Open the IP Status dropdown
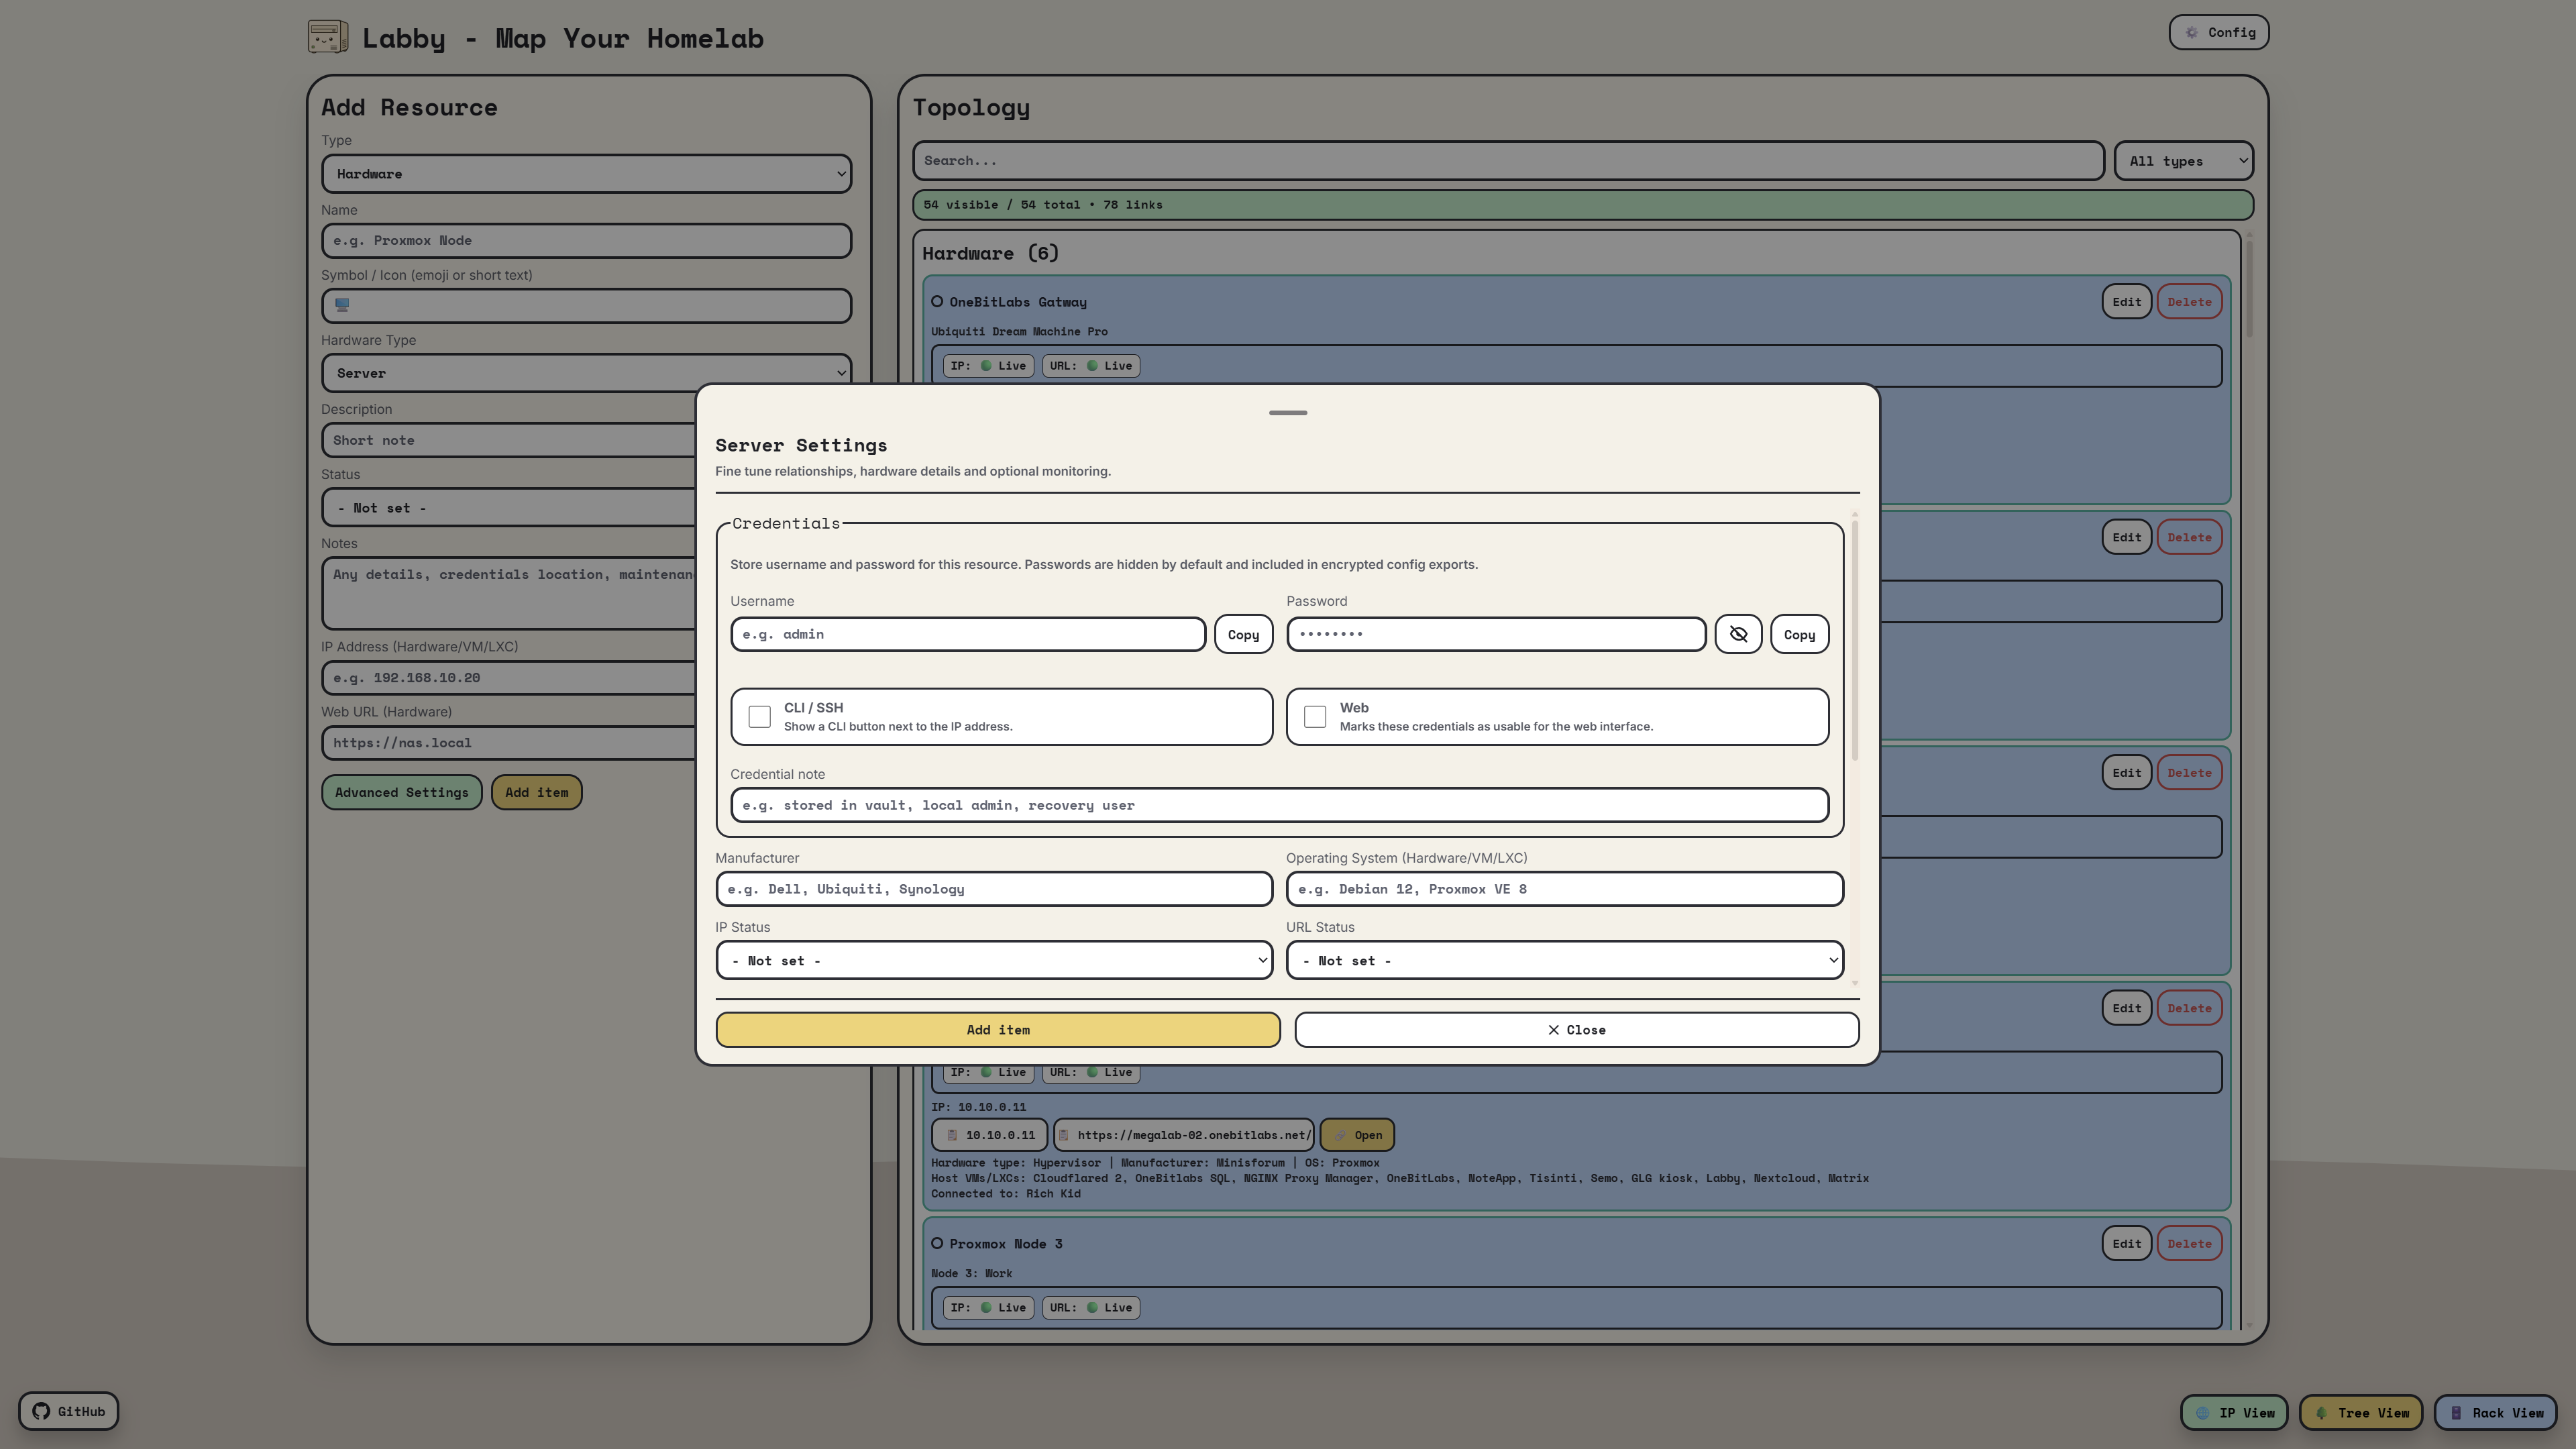 tap(994, 960)
